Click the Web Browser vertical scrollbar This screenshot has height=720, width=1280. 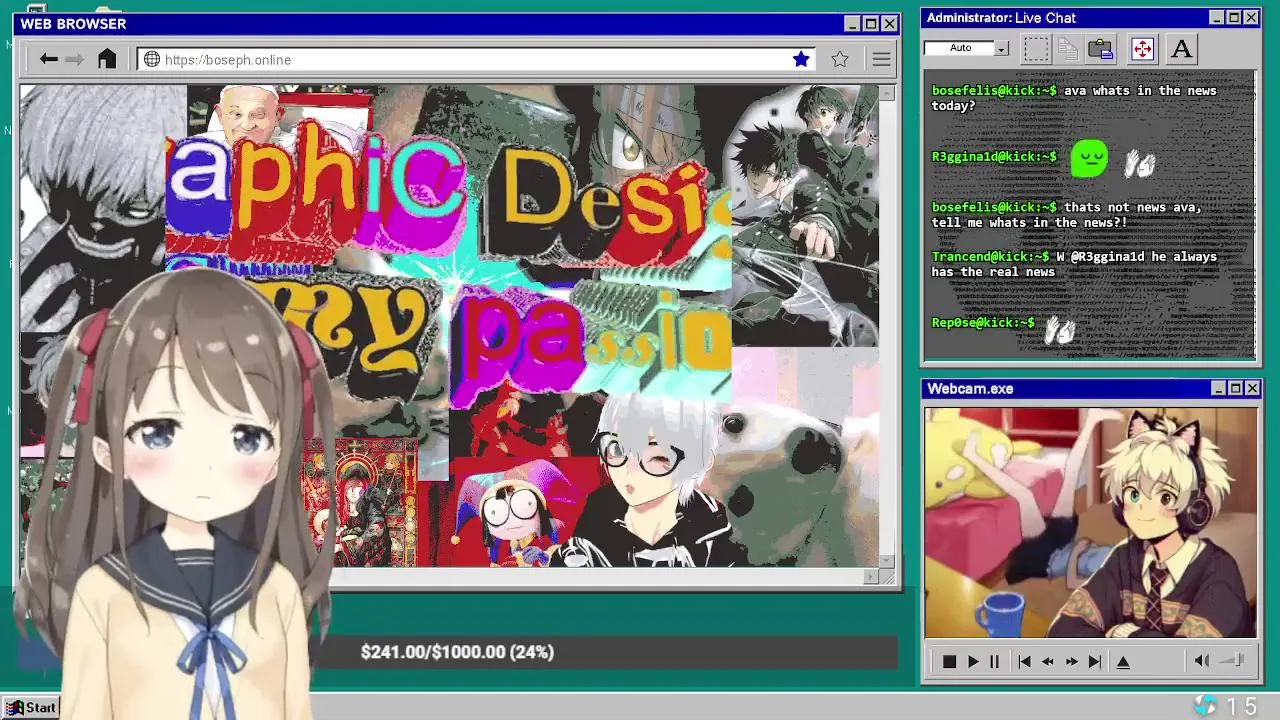888,327
